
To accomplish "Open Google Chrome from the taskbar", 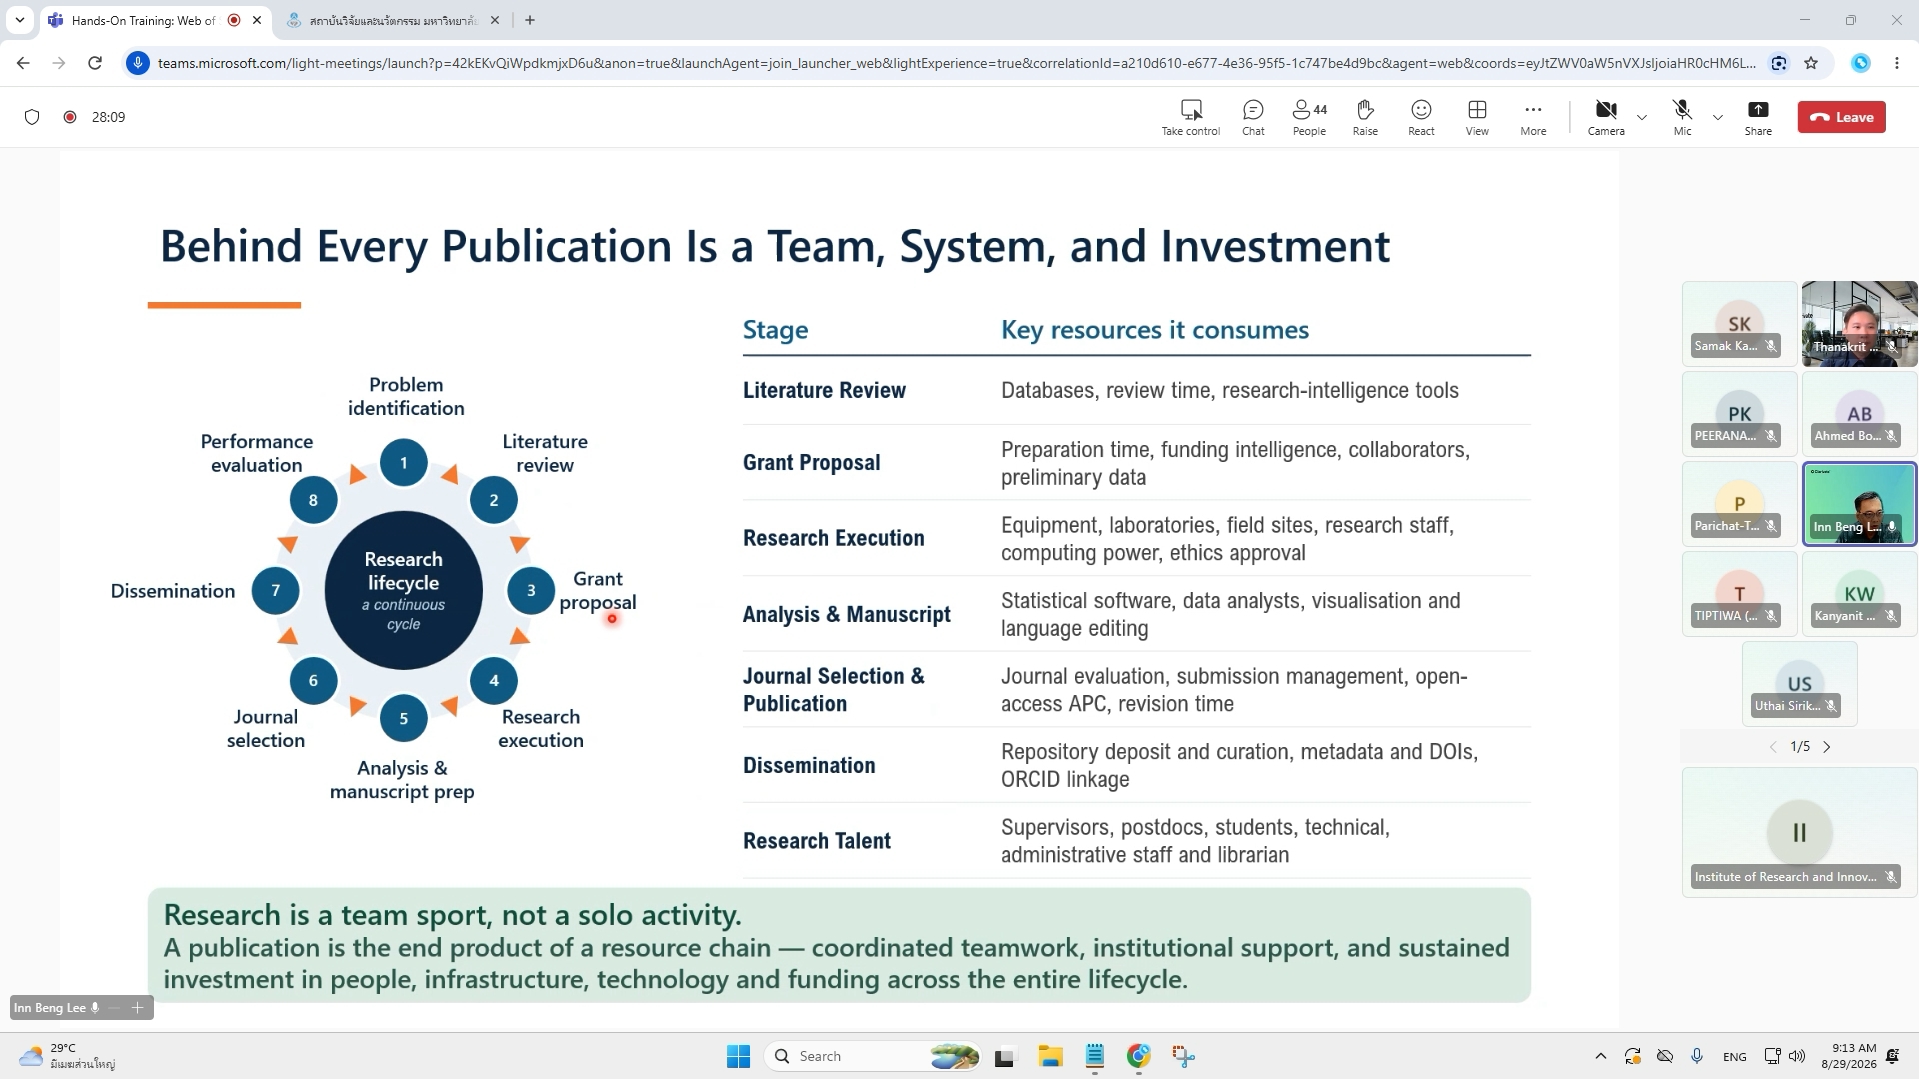I will pyautogui.click(x=1139, y=1056).
